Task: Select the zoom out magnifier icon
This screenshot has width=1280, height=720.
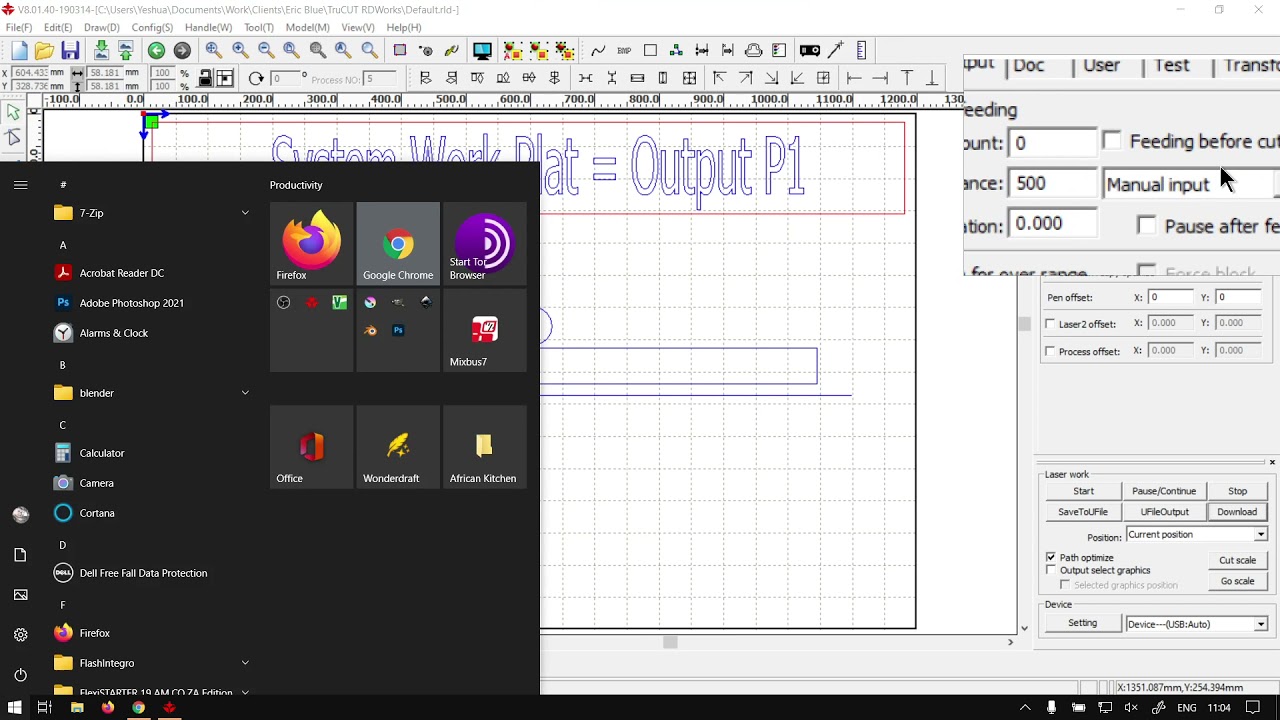Action: 266,51
